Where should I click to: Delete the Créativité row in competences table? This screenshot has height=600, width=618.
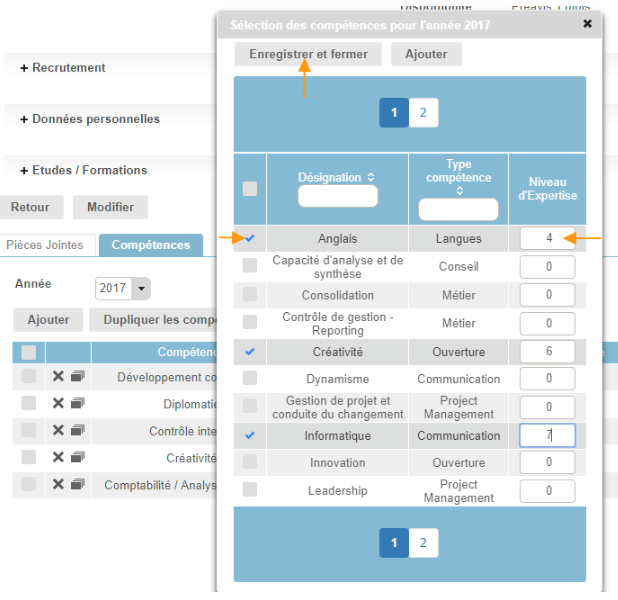58,457
